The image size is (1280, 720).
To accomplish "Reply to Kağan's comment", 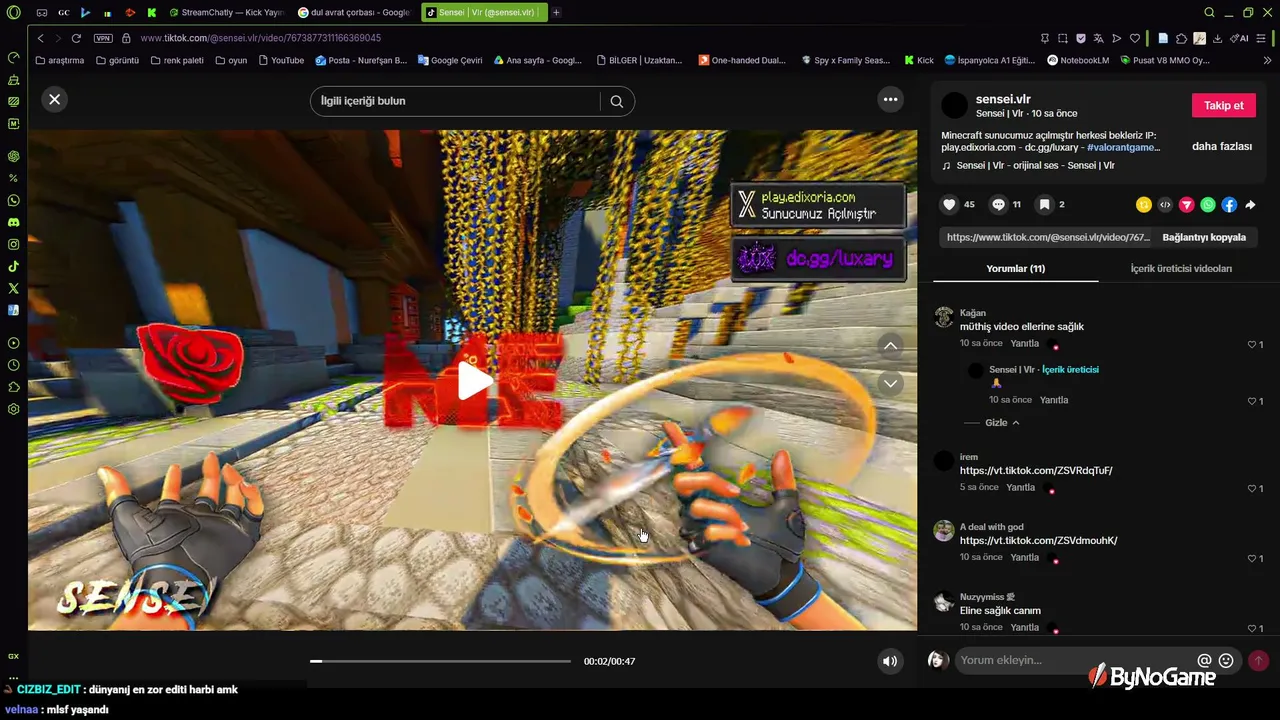I will pyautogui.click(x=1024, y=343).
